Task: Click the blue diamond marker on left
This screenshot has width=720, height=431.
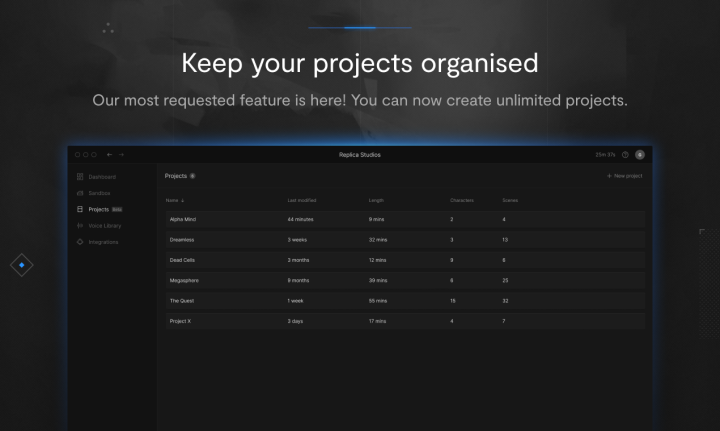Action: click(x=22, y=265)
